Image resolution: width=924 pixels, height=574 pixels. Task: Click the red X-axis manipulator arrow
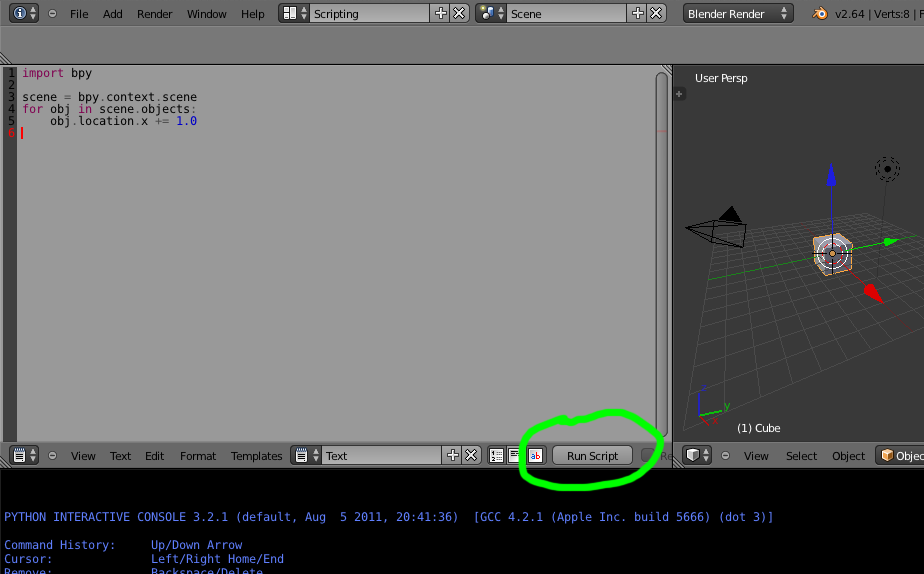tap(873, 293)
